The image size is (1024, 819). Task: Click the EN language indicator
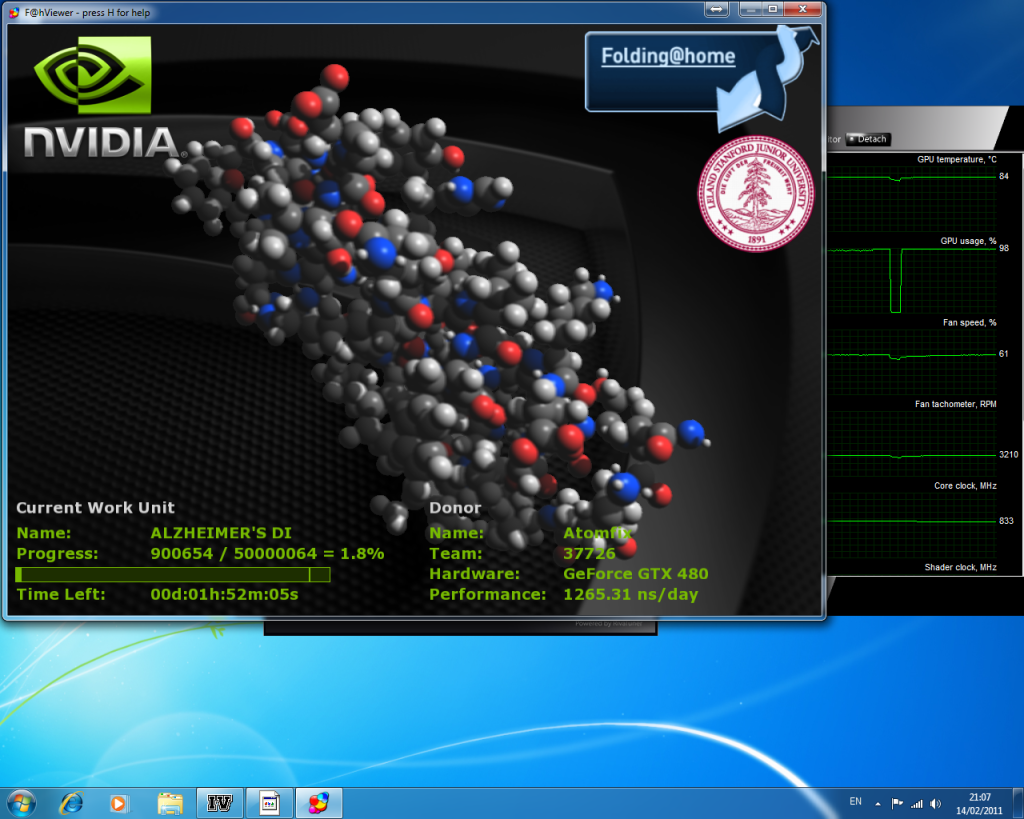pos(856,802)
